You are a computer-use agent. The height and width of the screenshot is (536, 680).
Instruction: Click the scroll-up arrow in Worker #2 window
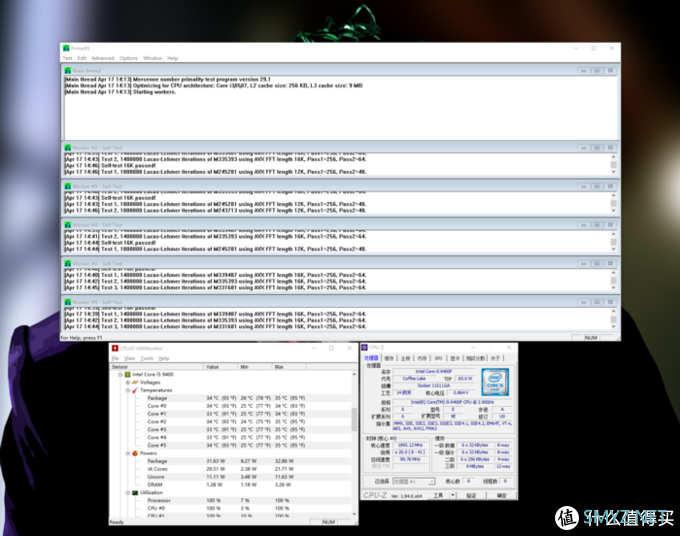click(x=613, y=157)
